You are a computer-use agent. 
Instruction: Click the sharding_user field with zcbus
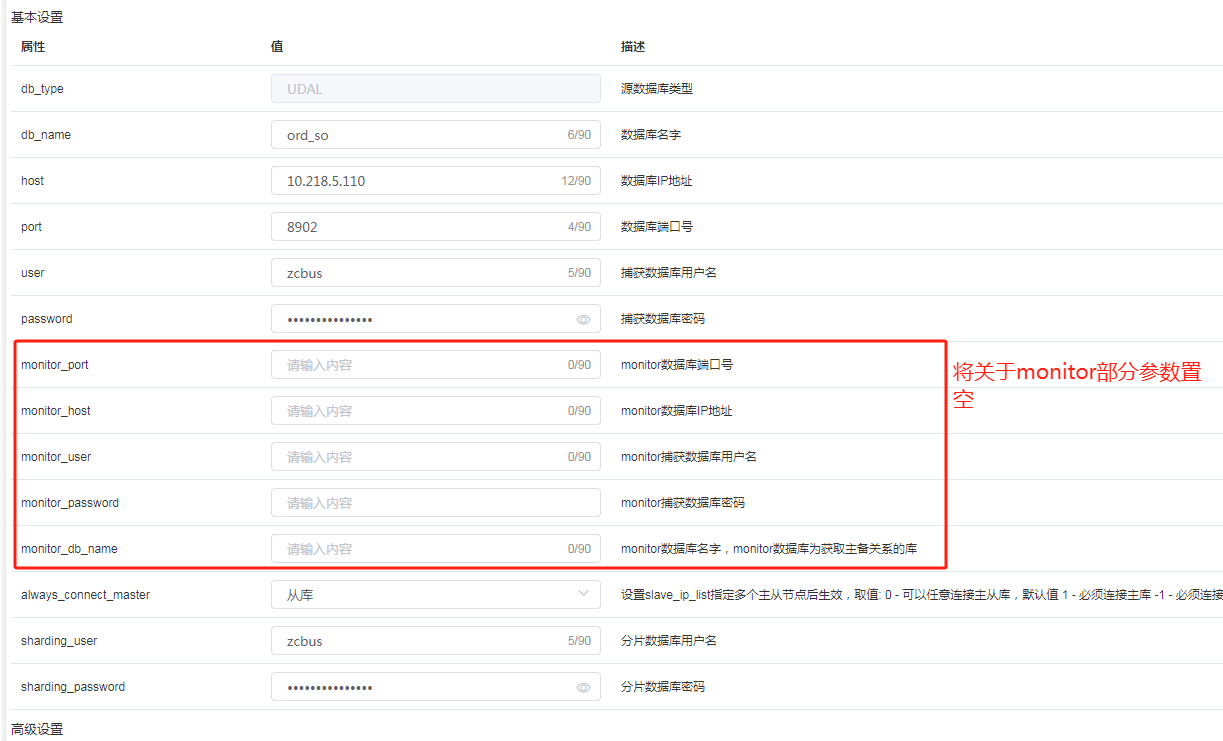420,641
